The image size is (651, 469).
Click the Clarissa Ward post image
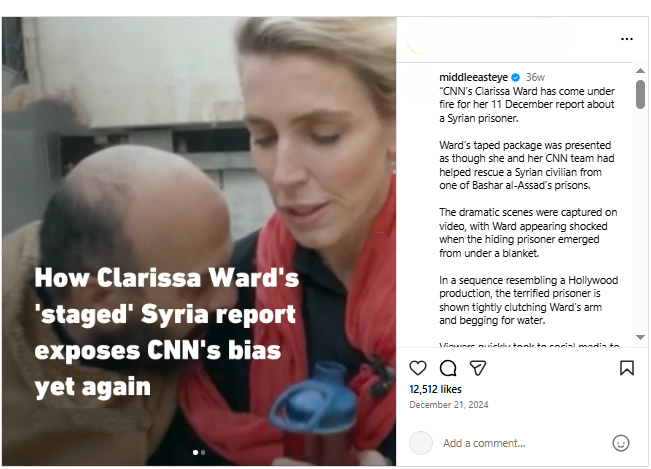199,241
